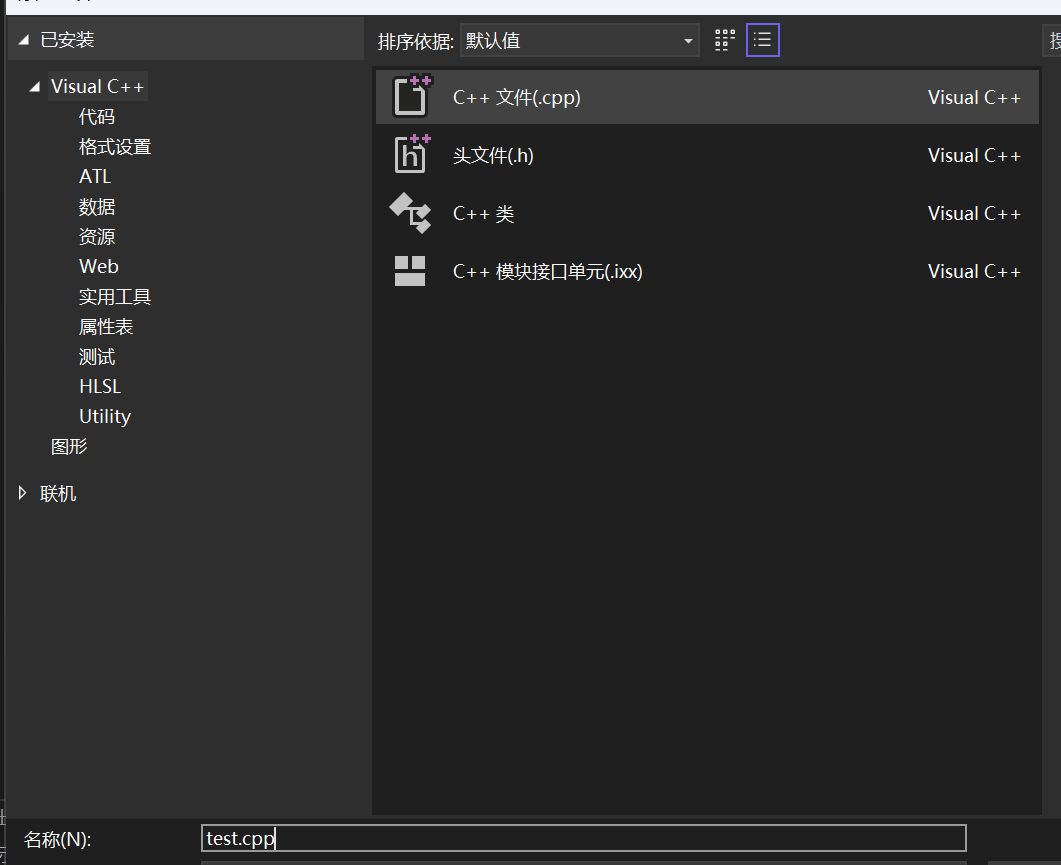This screenshot has height=865, width=1061.
Task: Select the 'C++ 类' template row
Action: click(x=707, y=213)
